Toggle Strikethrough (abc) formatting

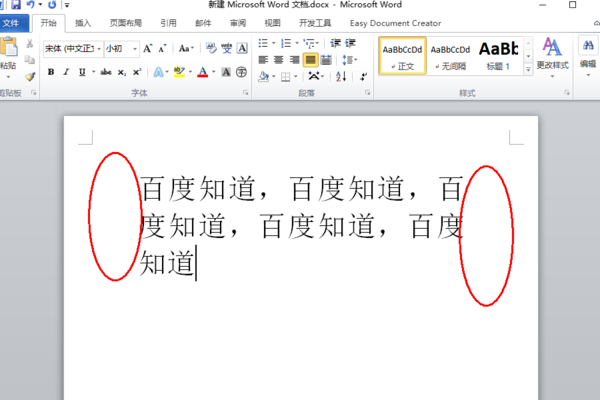[106, 72]
